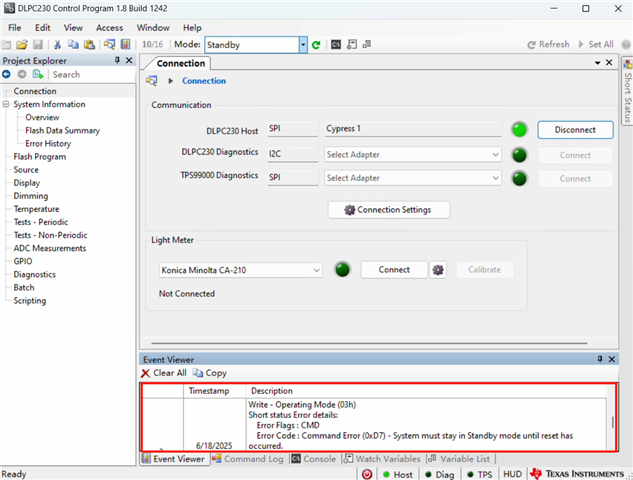This screenshot has width=633, height=480.
Task: Open the Konica Minolta CA-210 light meter dropdown
Action: tap(316, 270)
